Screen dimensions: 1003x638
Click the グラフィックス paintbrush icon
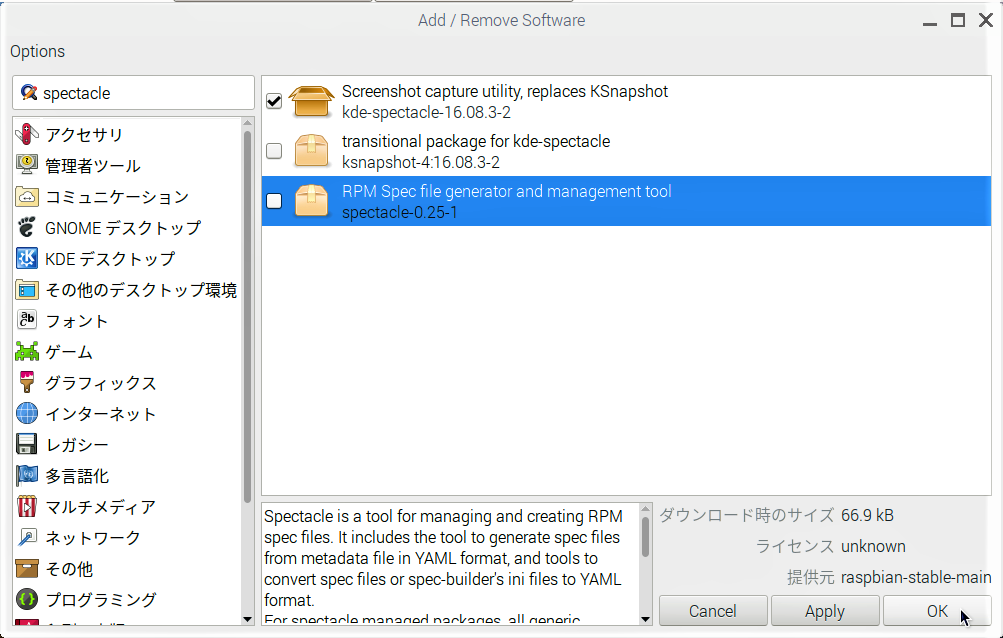coord(27,383)
